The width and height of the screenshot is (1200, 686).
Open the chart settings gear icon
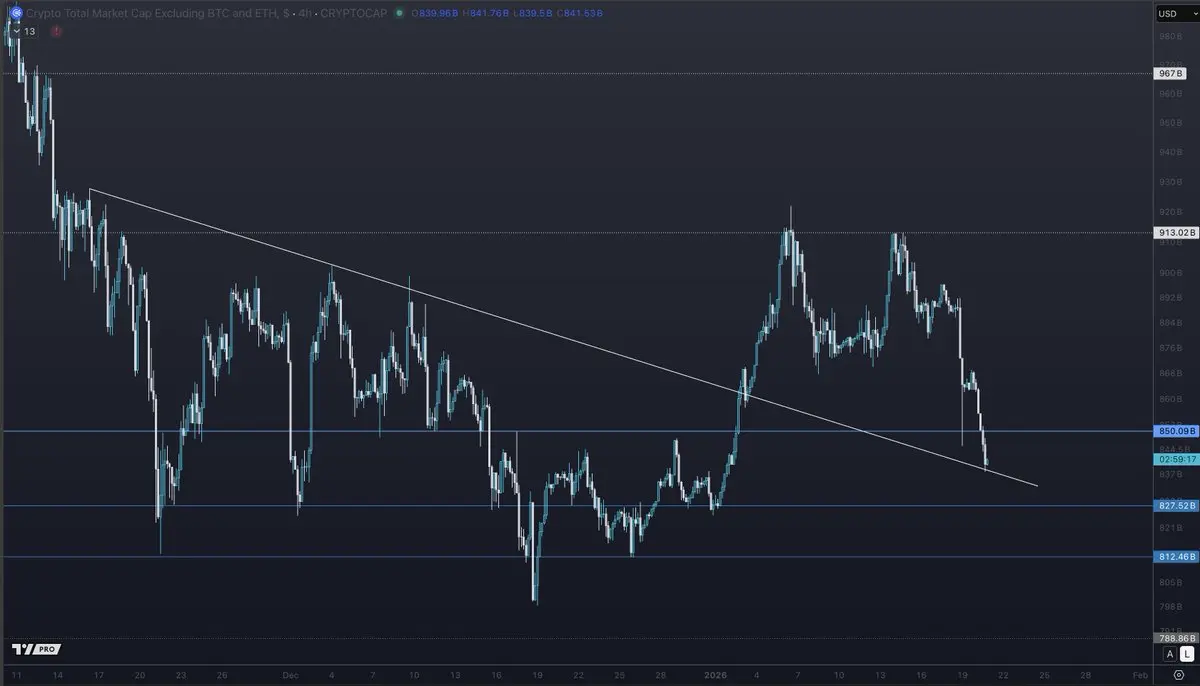click(x=1177, y=676)
